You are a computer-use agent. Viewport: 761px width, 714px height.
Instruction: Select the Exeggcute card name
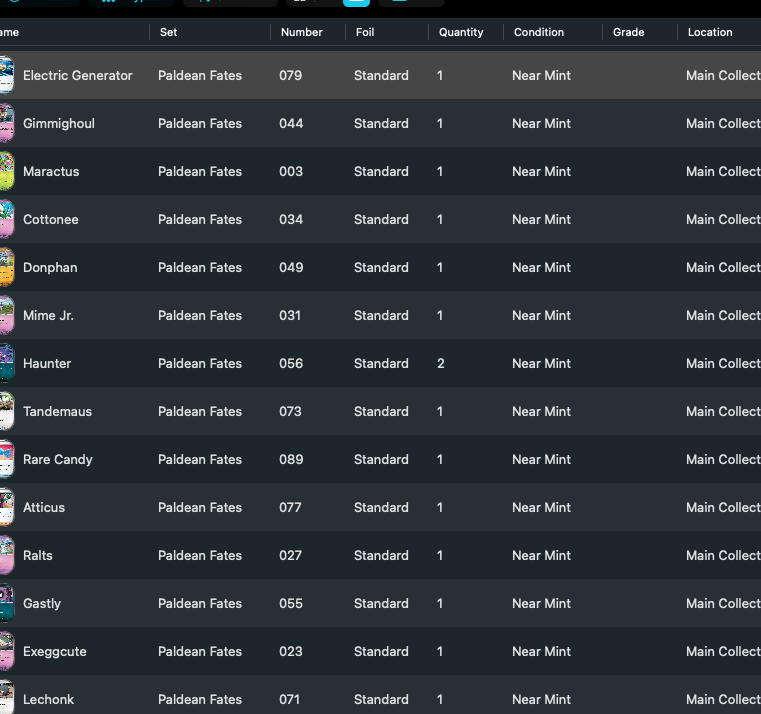[54, 651]
